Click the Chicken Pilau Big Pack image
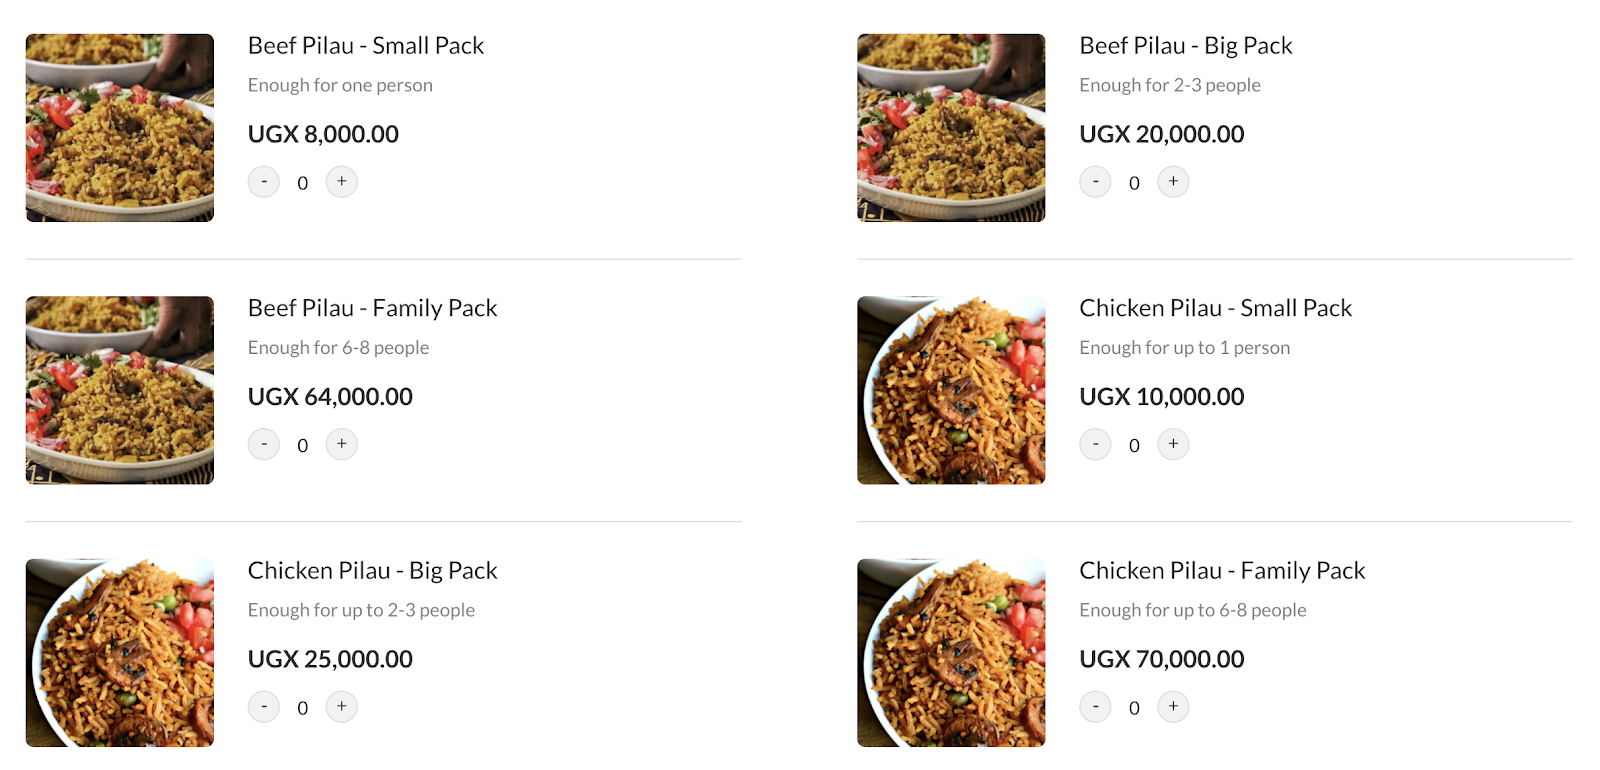Screen dimensions: 1600x770 (x=120, y=653)
